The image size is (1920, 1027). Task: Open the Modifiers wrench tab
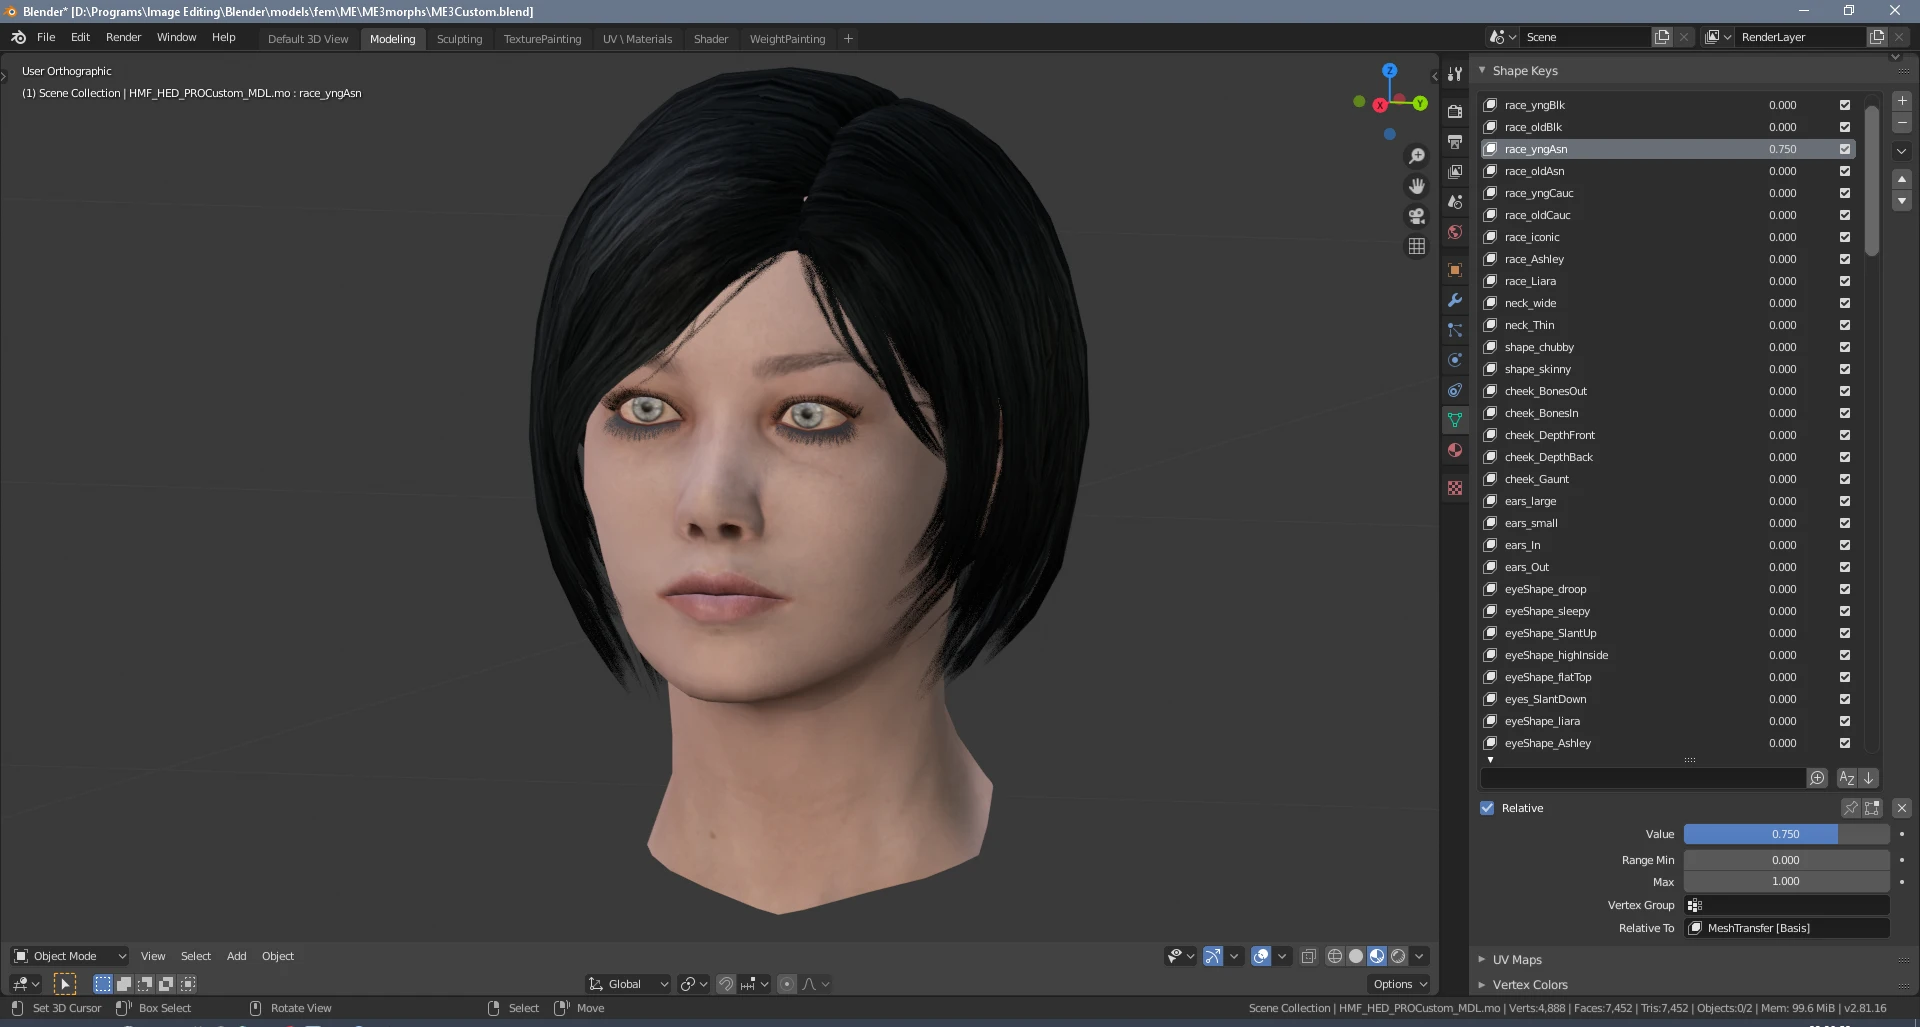tap(1455, 300)
